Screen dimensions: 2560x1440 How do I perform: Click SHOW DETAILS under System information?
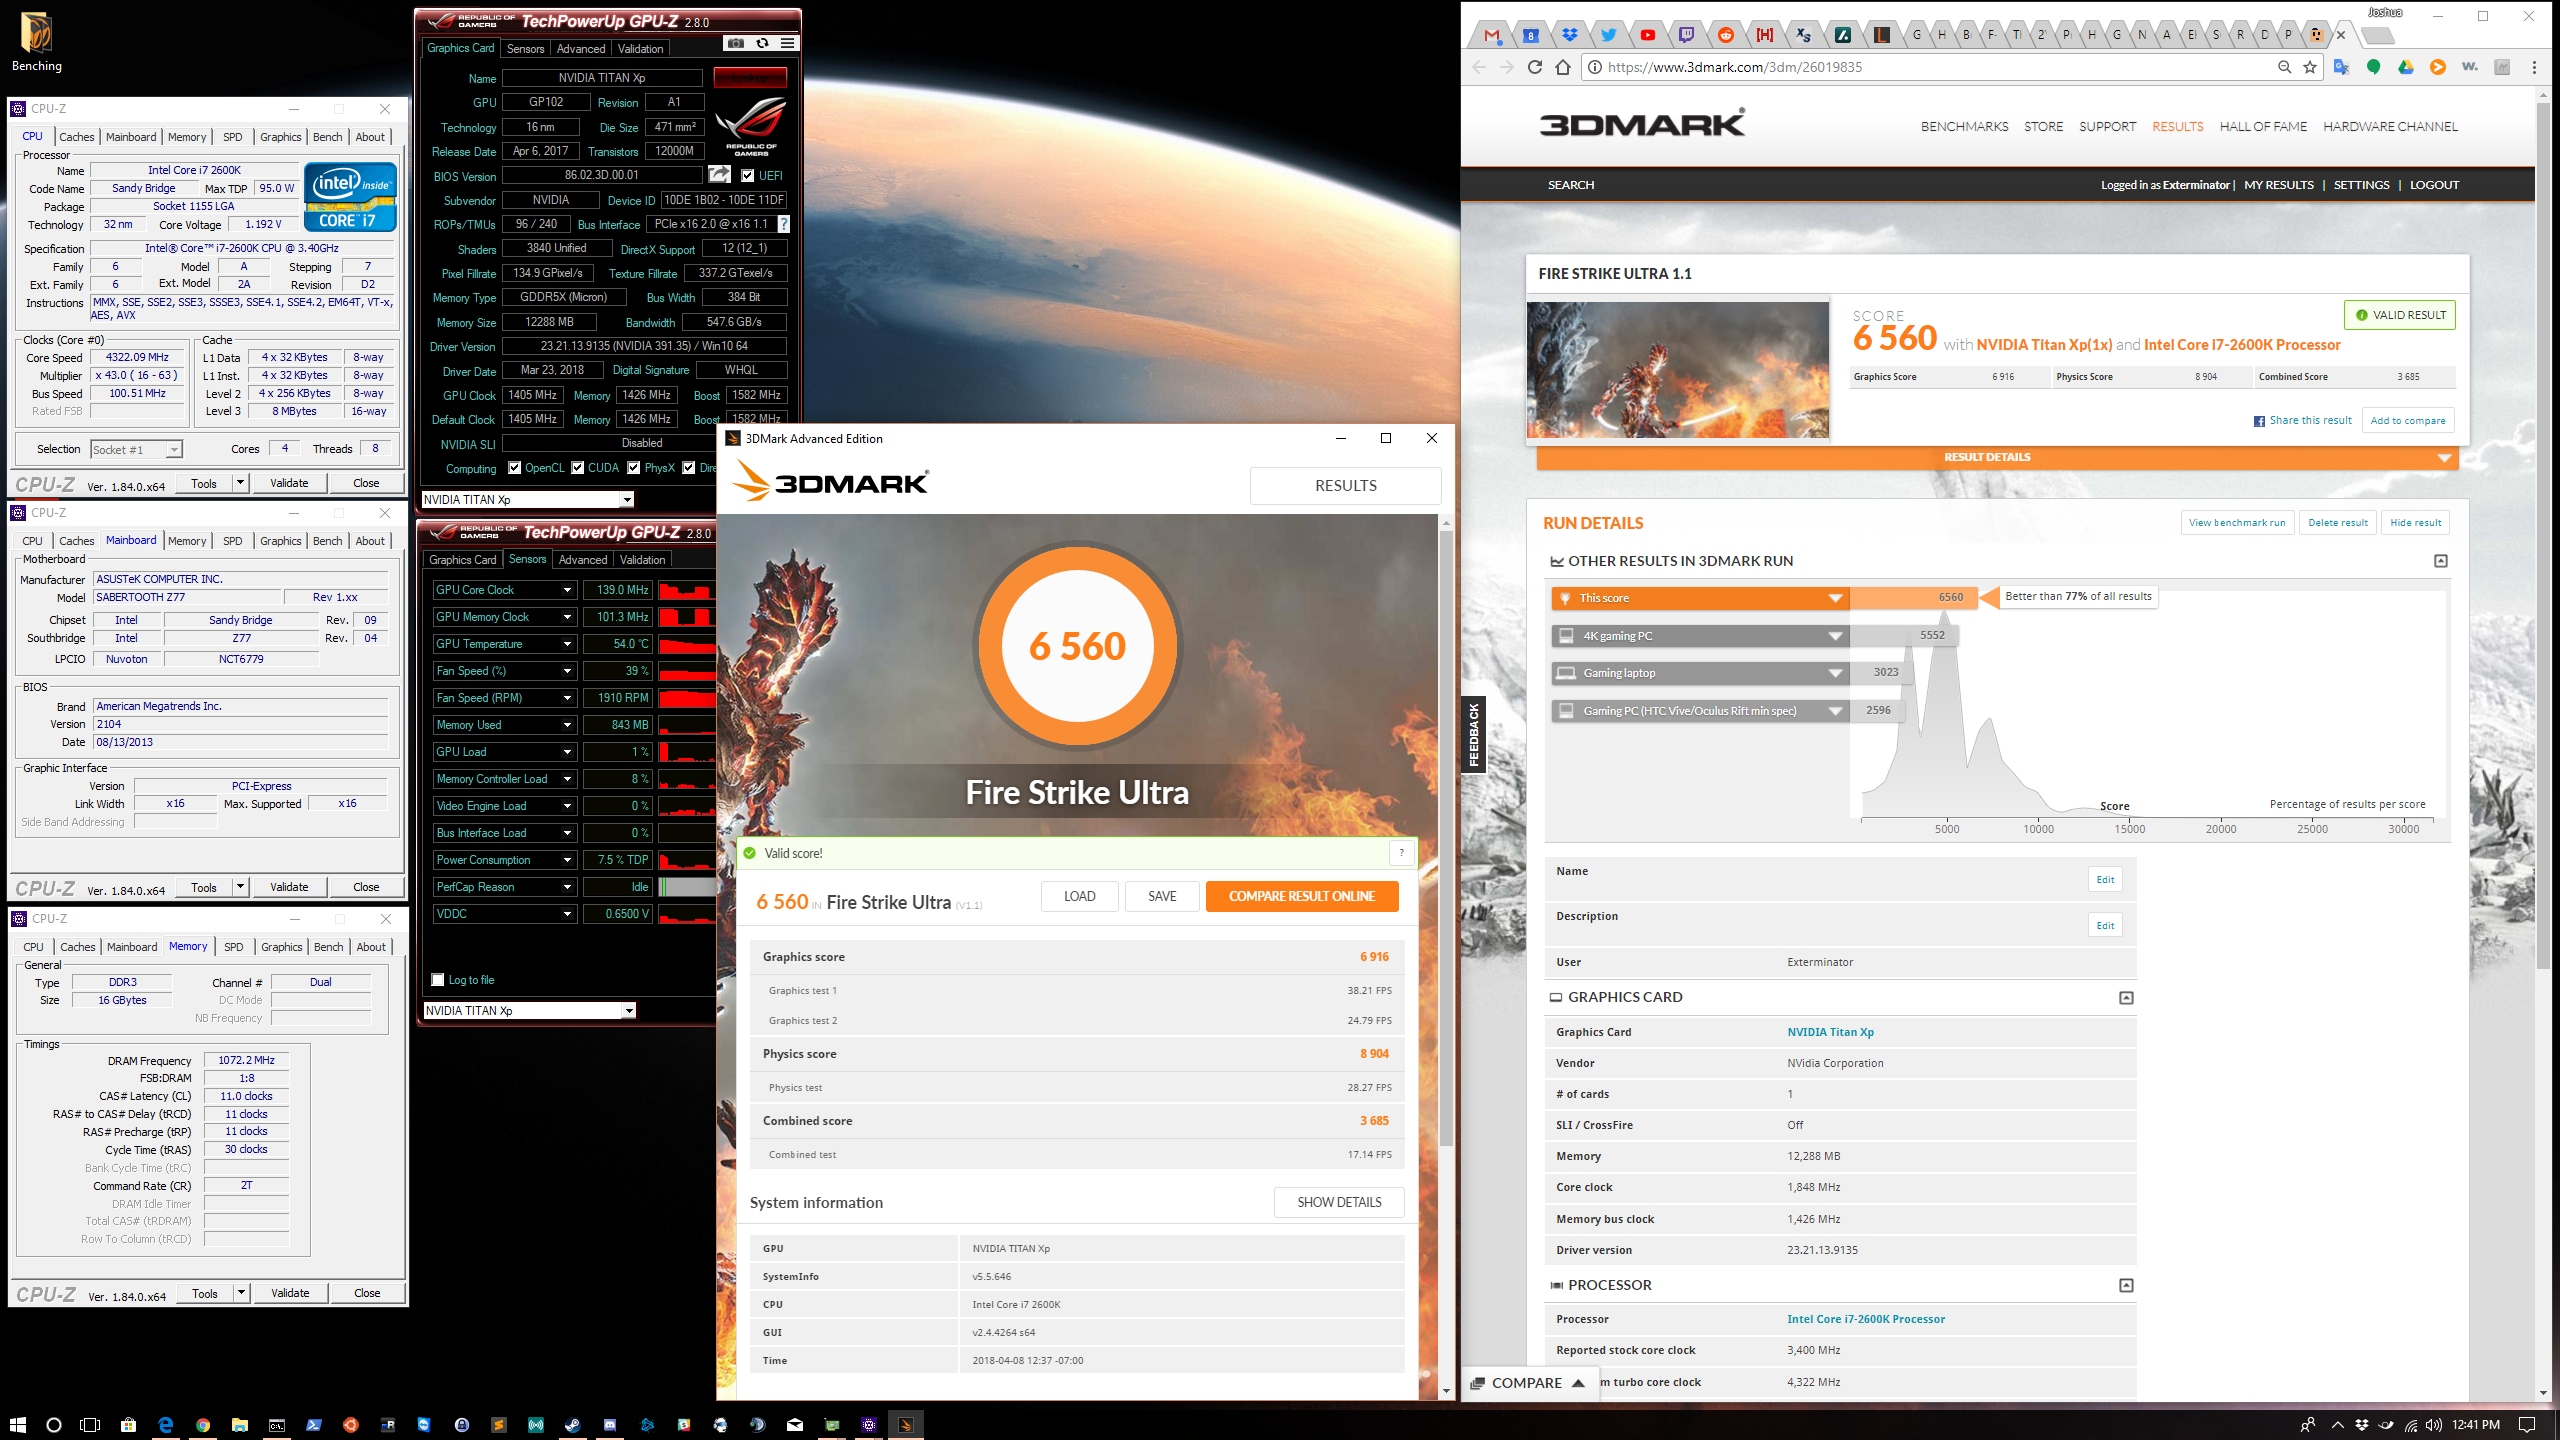(x=1339, y=1202)
